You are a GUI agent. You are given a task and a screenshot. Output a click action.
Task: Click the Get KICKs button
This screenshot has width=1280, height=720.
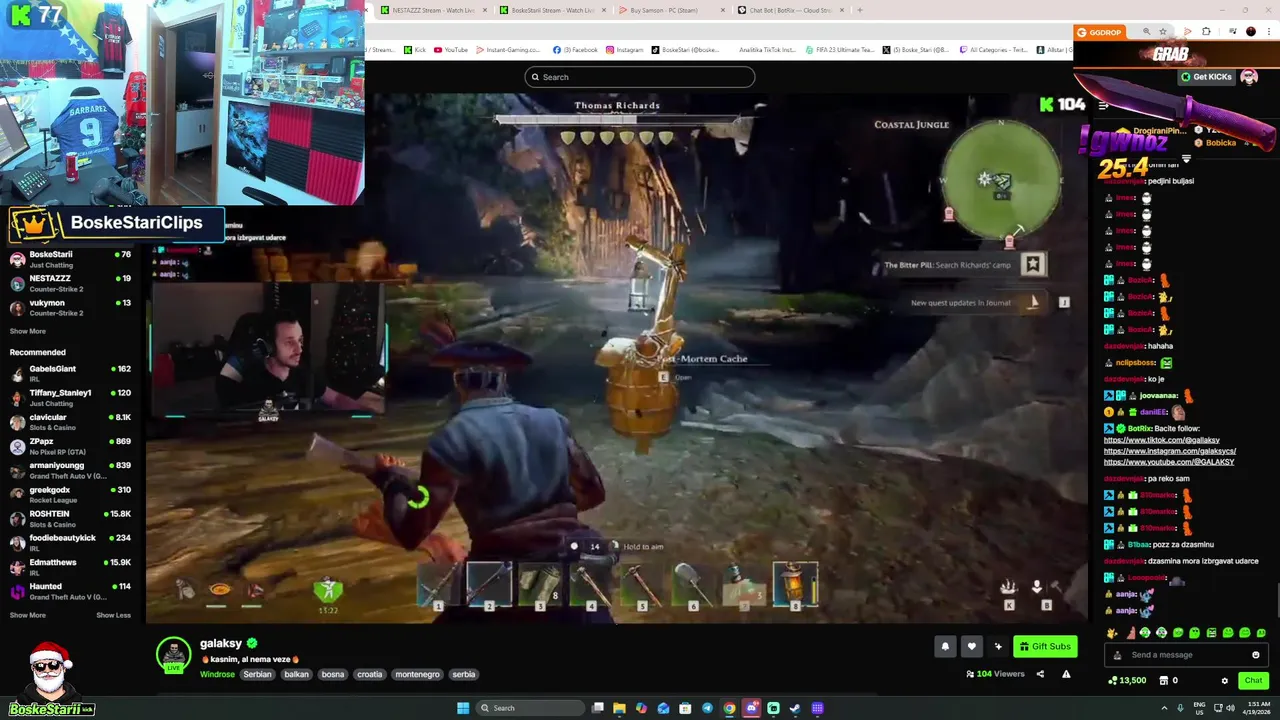coord(1206,77)
